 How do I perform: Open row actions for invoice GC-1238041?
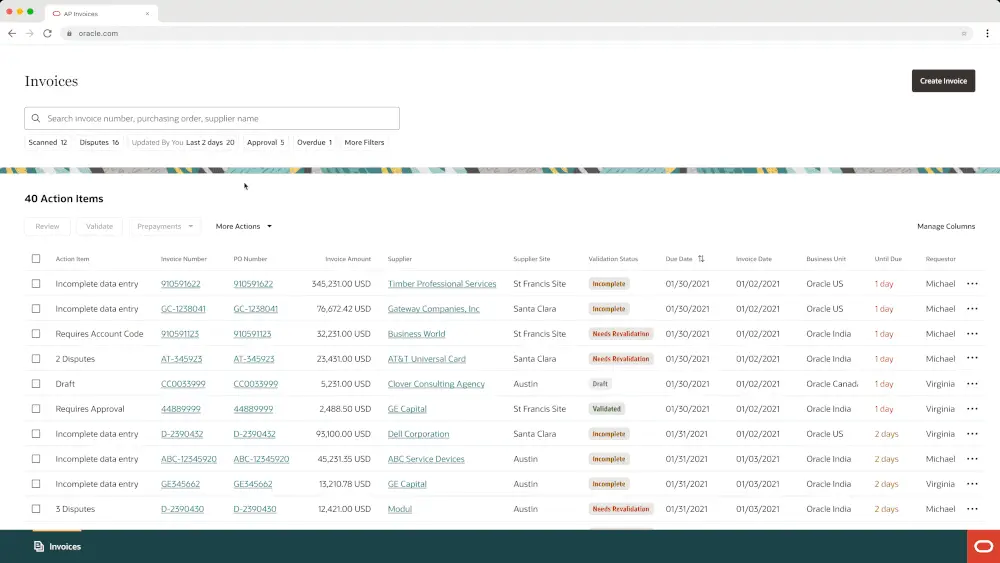(972, 309)
